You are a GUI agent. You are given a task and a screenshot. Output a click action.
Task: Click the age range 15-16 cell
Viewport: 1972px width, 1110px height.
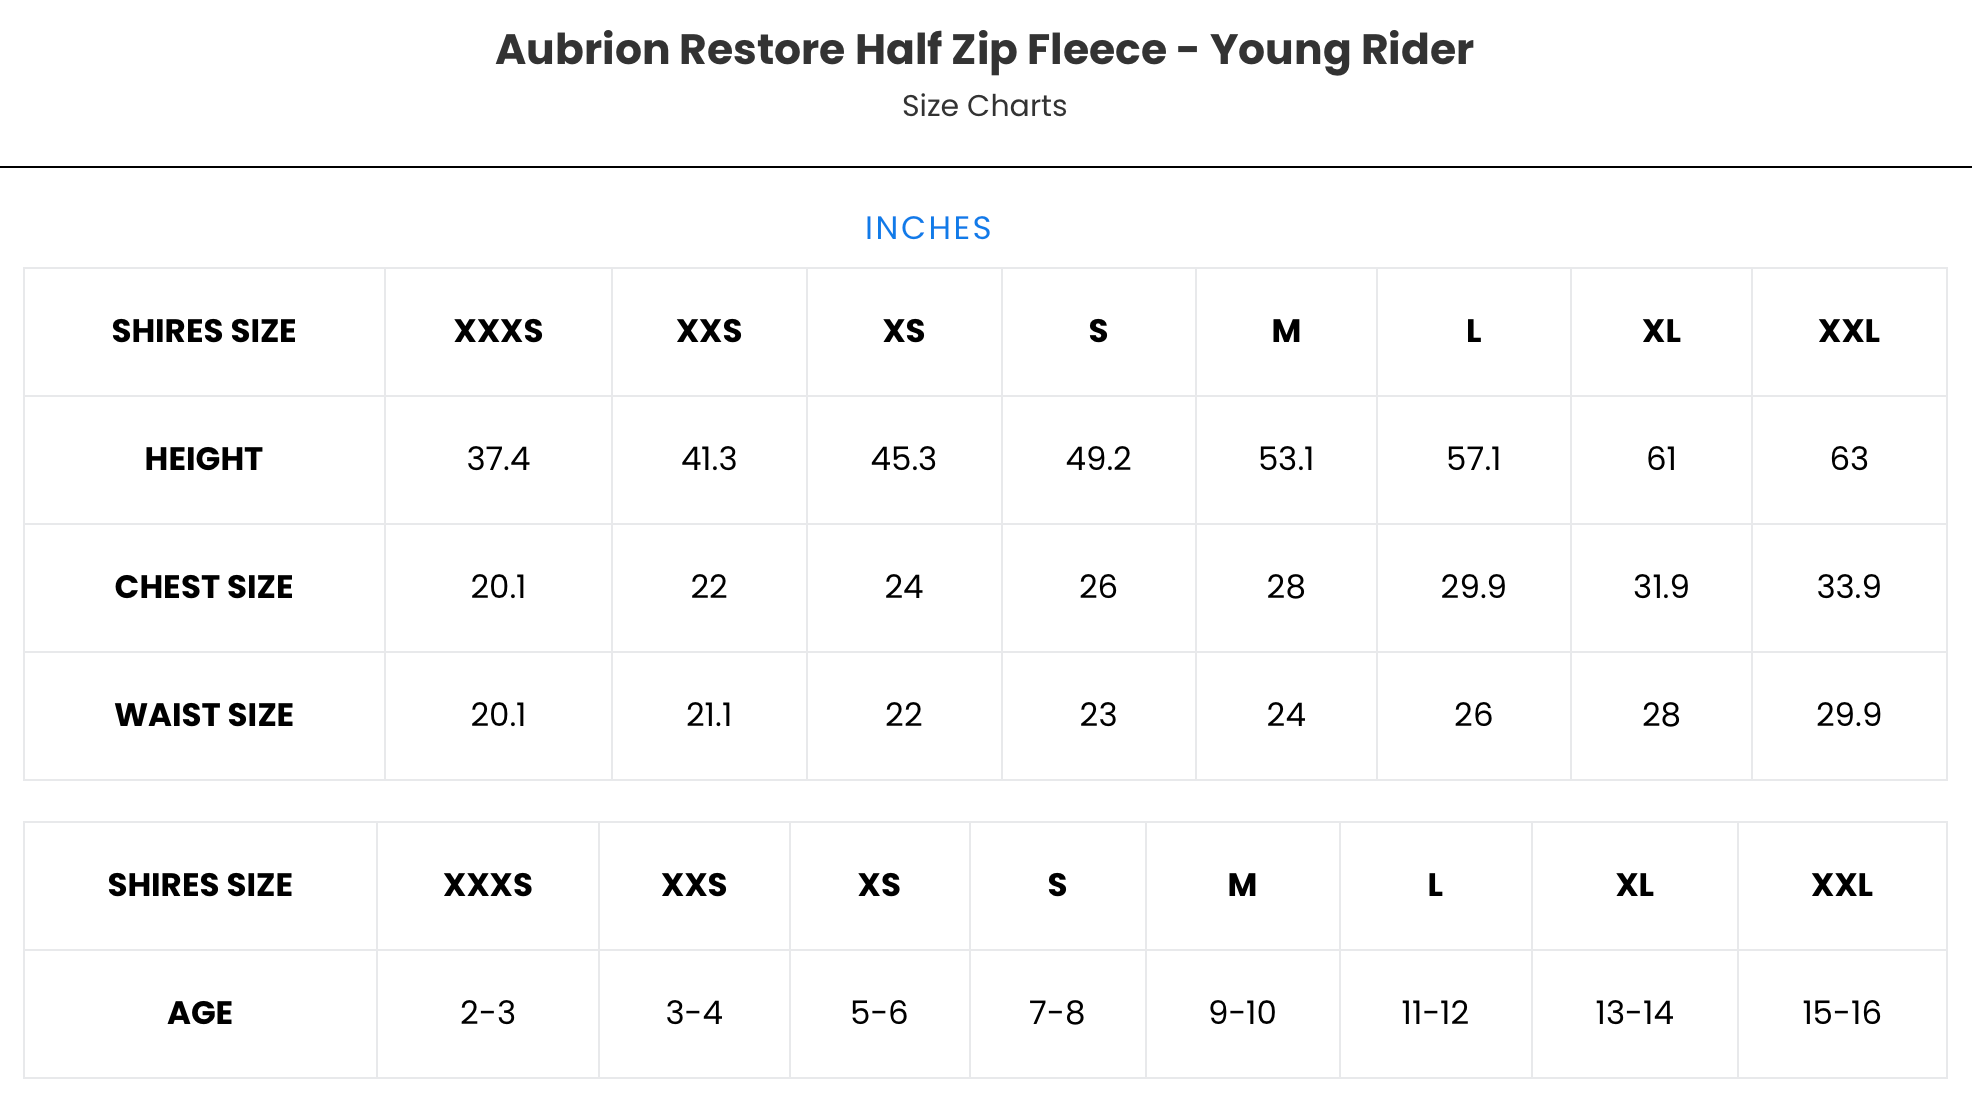point(1841,1013)
